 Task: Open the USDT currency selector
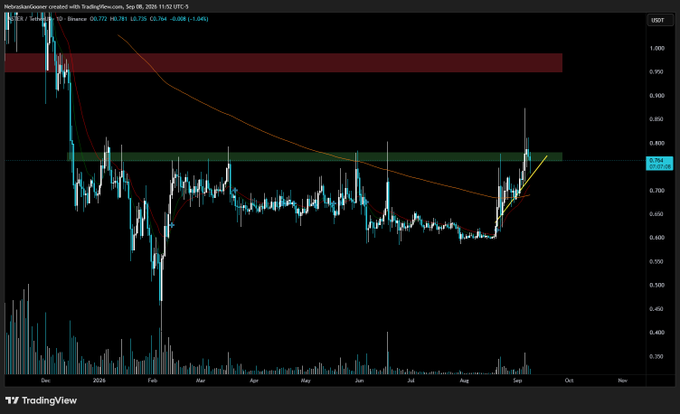[x=658, y=20]
